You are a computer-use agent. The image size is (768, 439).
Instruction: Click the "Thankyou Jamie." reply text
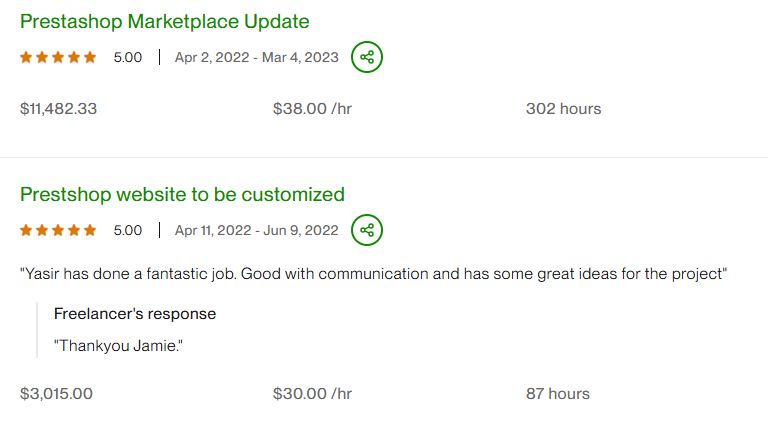tap(118, 345)
